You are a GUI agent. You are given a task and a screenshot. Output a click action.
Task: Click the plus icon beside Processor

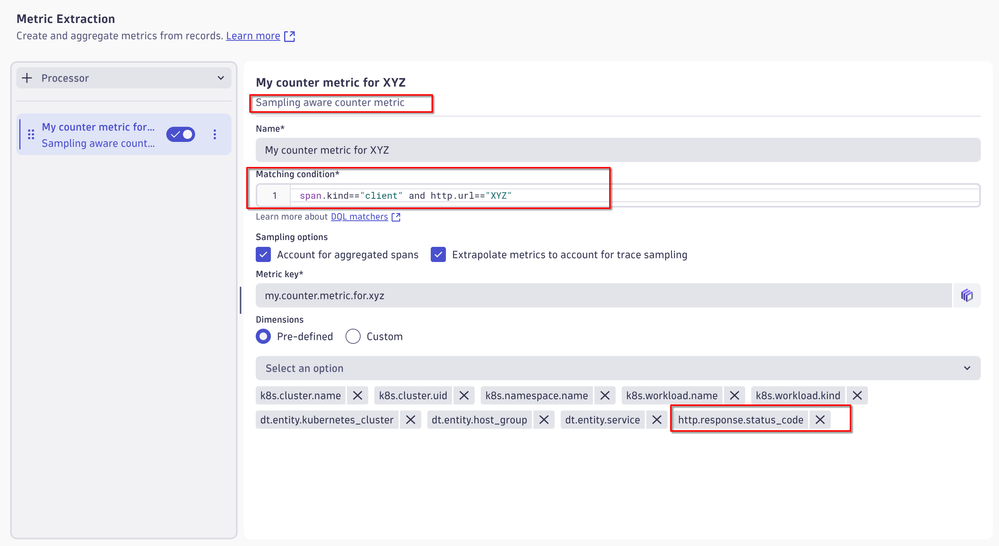[27, 78]
